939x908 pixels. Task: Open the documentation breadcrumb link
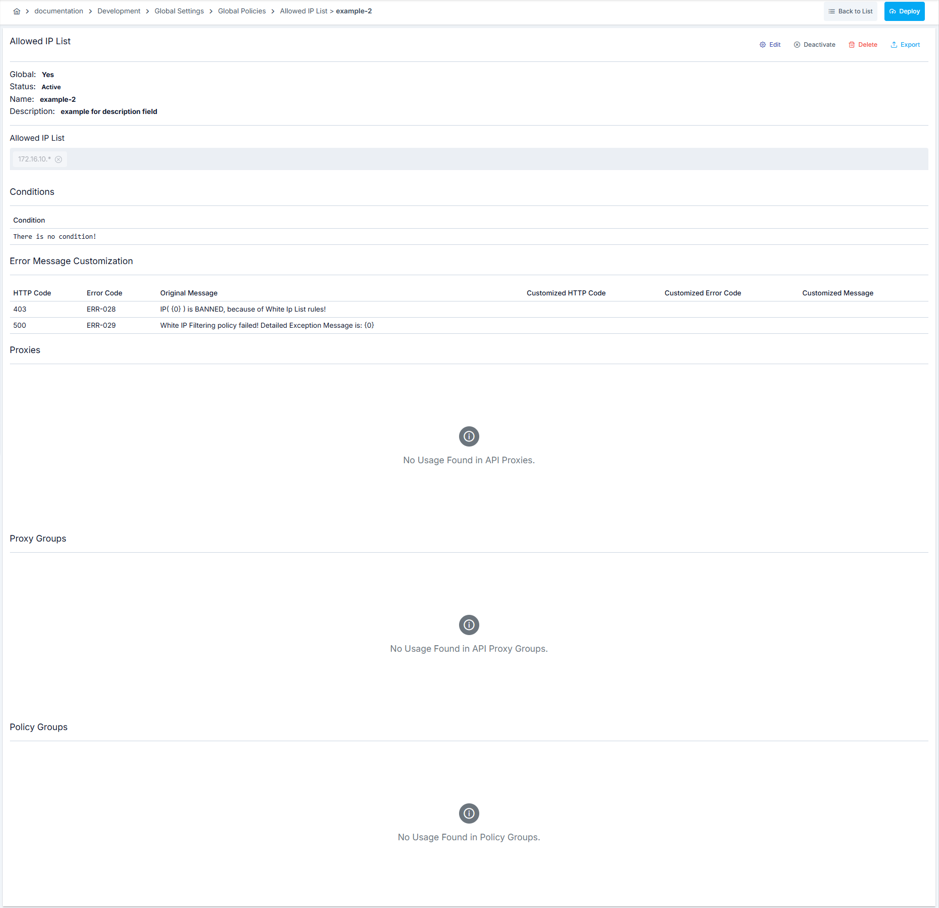58,11
